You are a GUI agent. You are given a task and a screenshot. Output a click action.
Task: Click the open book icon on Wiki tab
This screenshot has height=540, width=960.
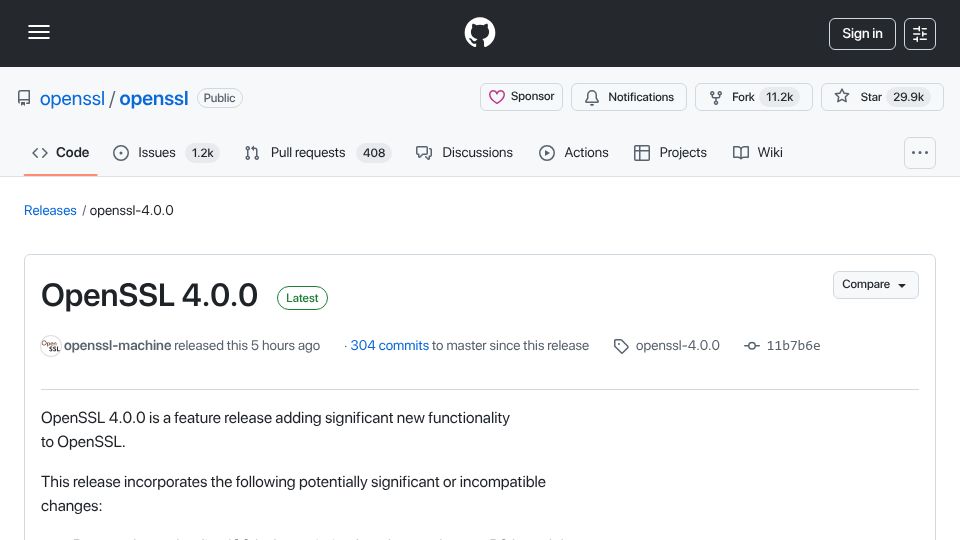click(741, 153)
